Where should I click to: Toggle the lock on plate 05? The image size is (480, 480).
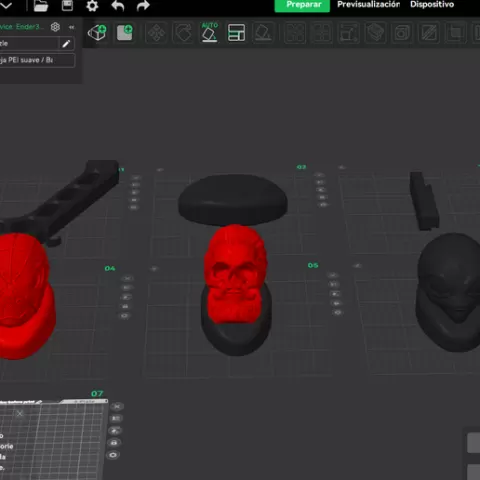336,303
